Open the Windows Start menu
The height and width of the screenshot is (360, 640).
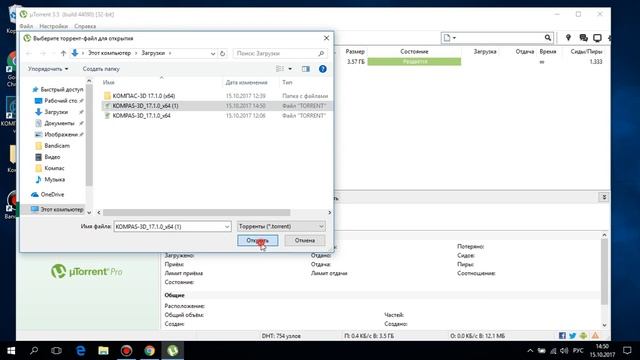coord(11,351)
